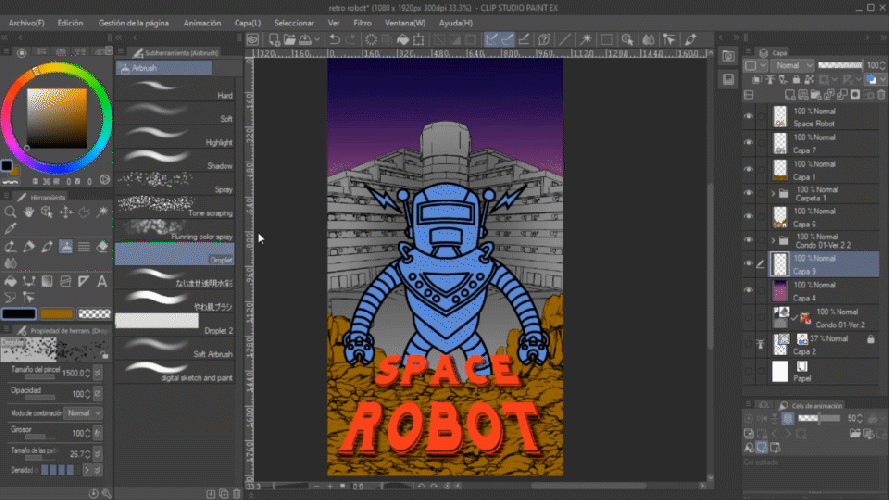Image resolution: width=889 pixels, height=500 pixels.
Task: Choose the Droplet 2 sub tool
Action: click(175, 324)
